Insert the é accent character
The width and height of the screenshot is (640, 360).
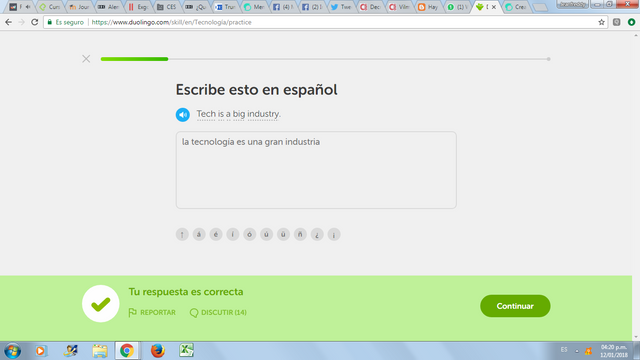[x=216, y=234]
